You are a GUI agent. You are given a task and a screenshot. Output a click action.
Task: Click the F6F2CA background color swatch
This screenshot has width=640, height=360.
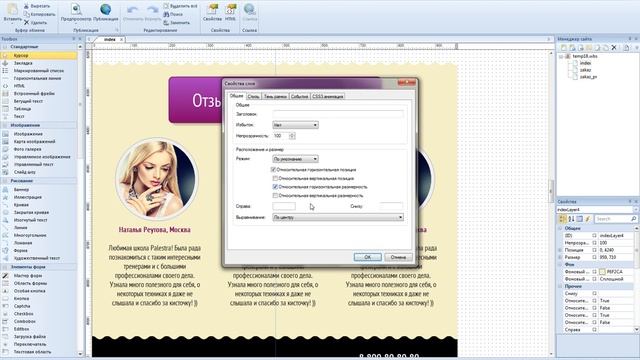point(602,271)
